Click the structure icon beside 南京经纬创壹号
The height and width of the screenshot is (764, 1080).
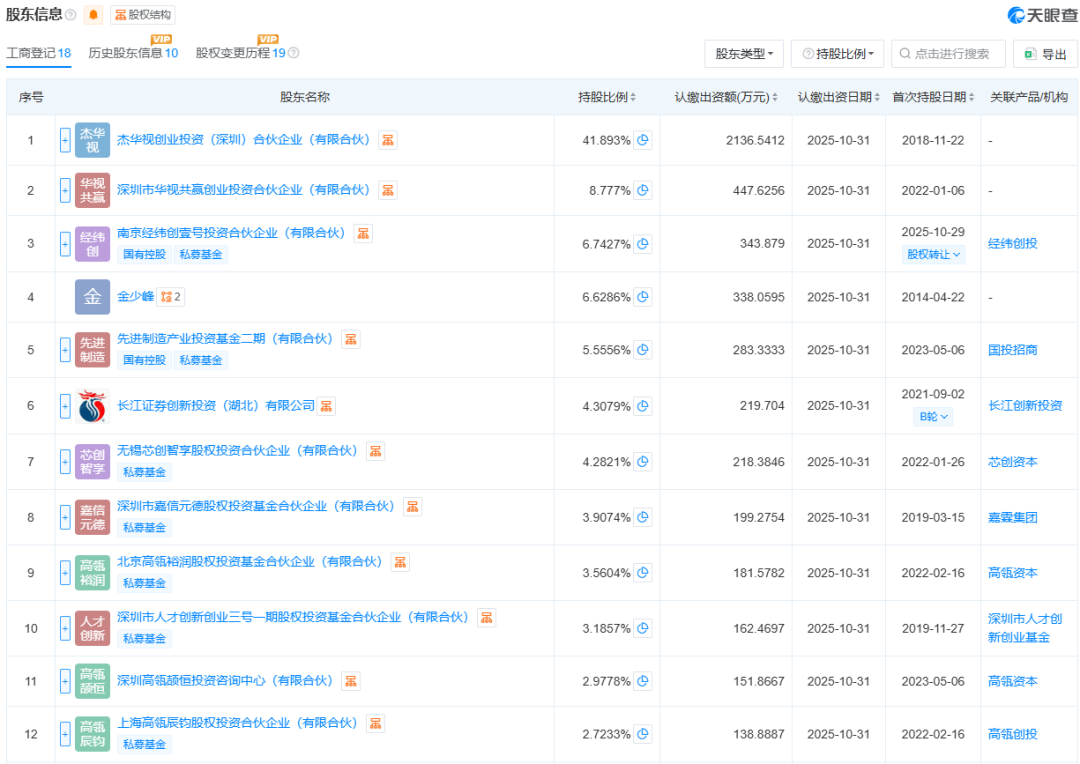[x=363, y=233]
